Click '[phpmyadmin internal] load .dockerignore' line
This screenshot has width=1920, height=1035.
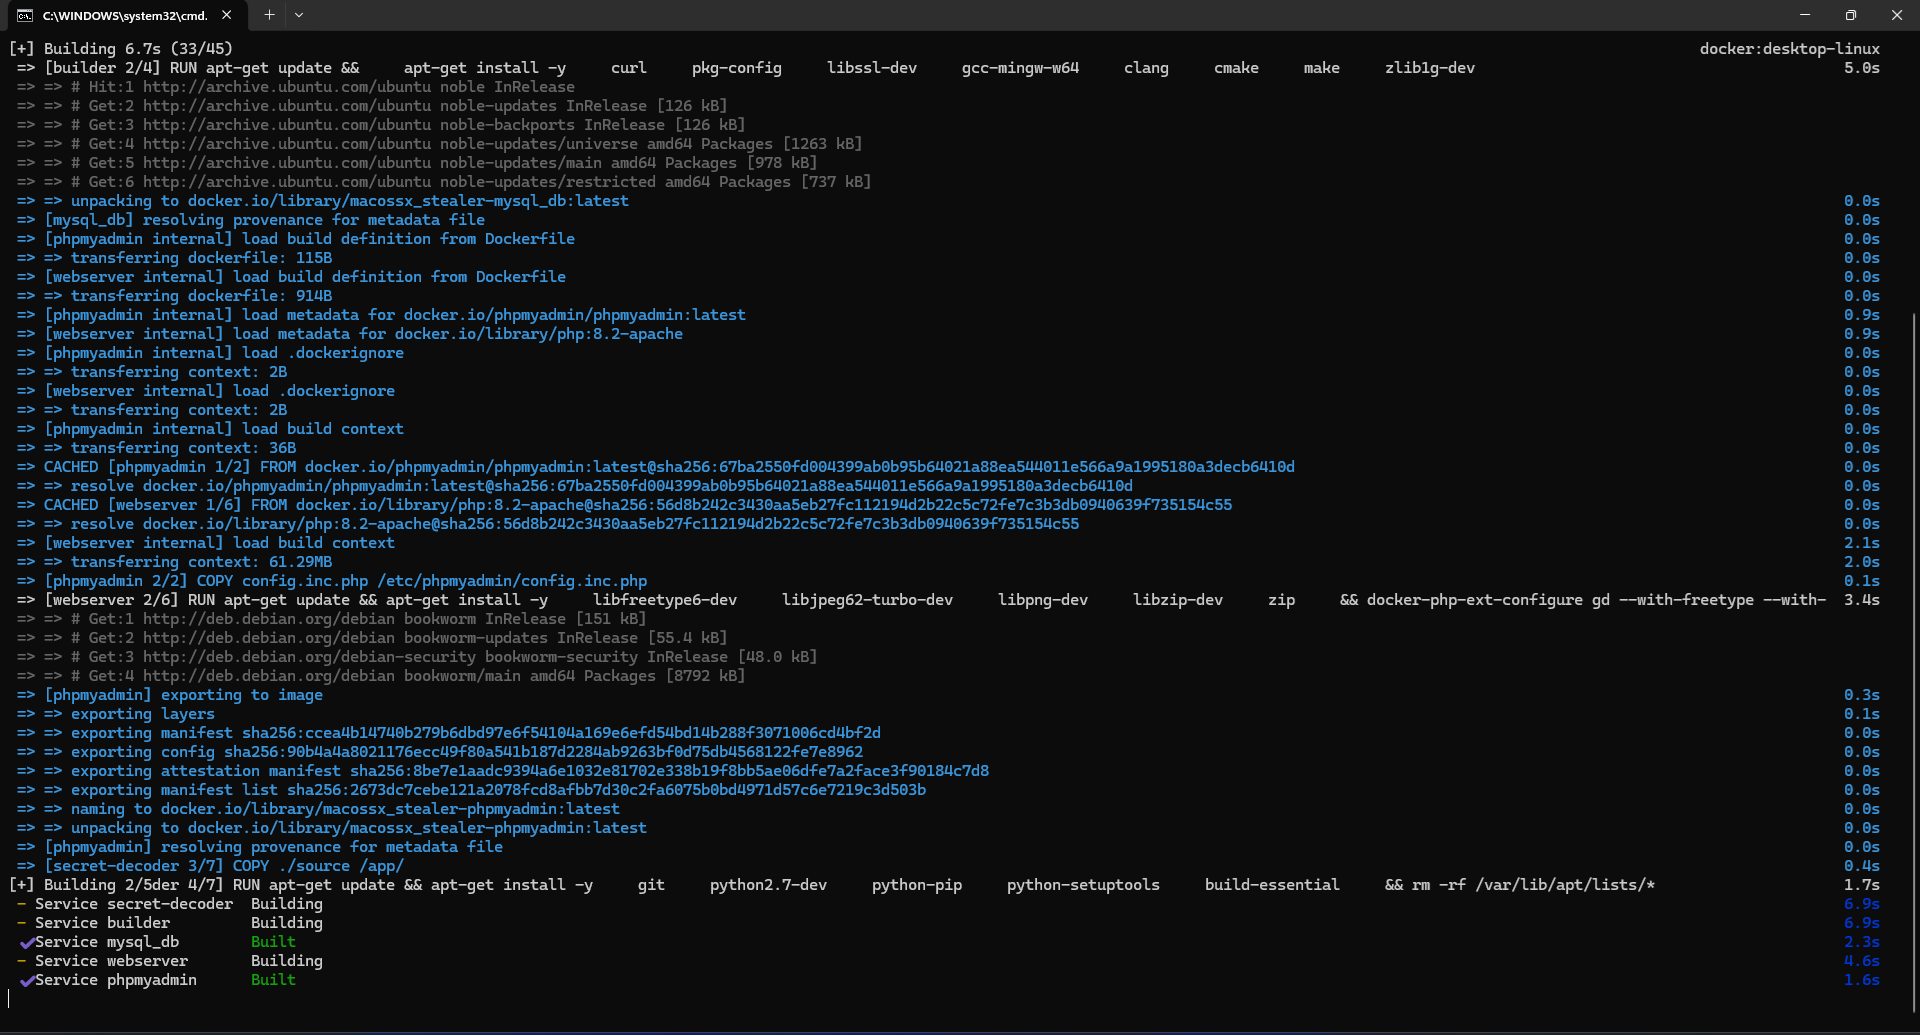211,353
